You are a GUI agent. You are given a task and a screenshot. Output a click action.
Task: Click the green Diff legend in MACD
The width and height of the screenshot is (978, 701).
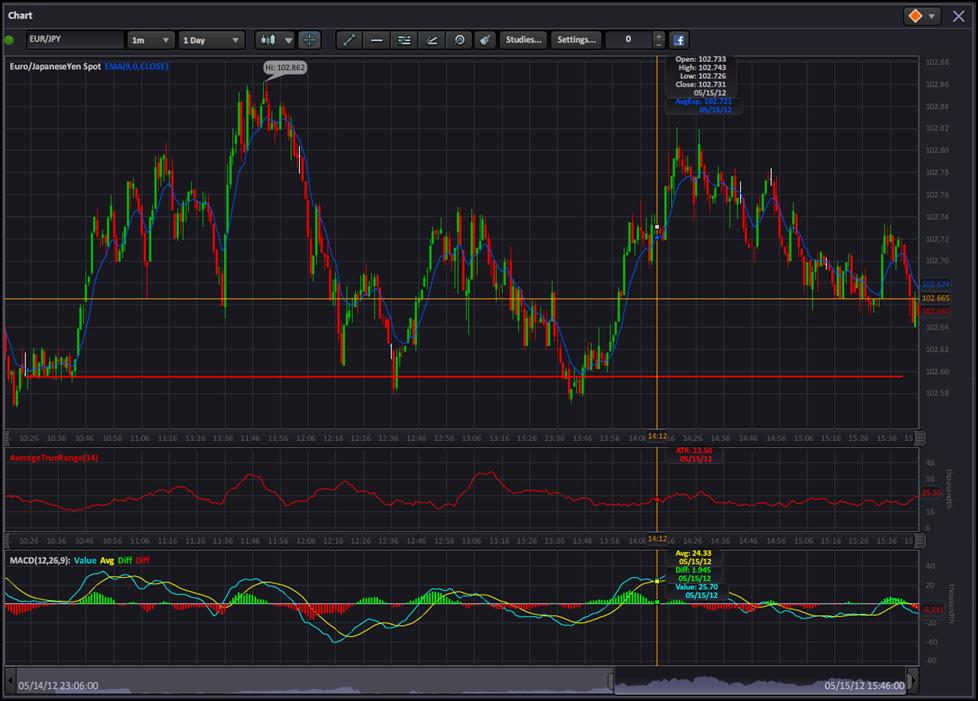125,560
